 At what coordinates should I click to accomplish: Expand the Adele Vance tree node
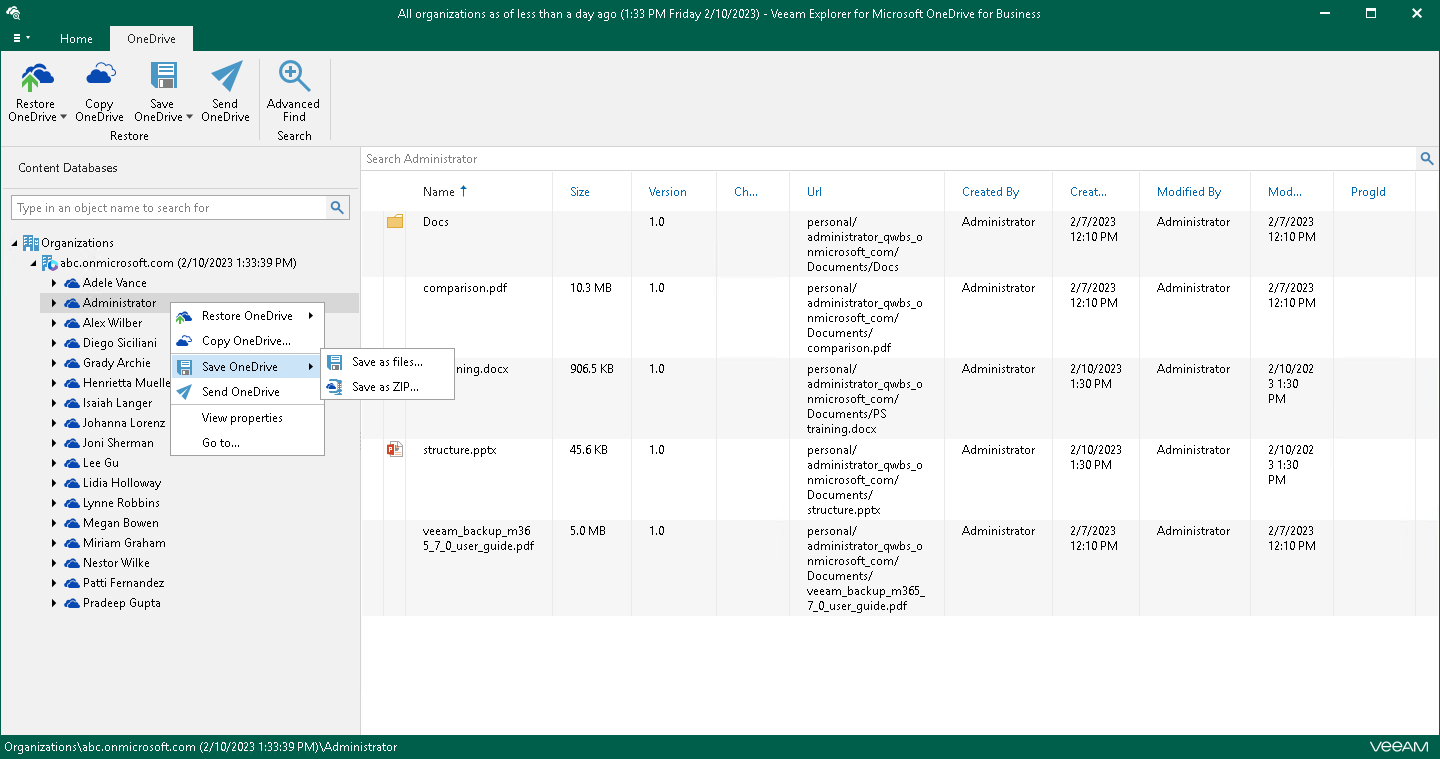click(x=54, y=283)
